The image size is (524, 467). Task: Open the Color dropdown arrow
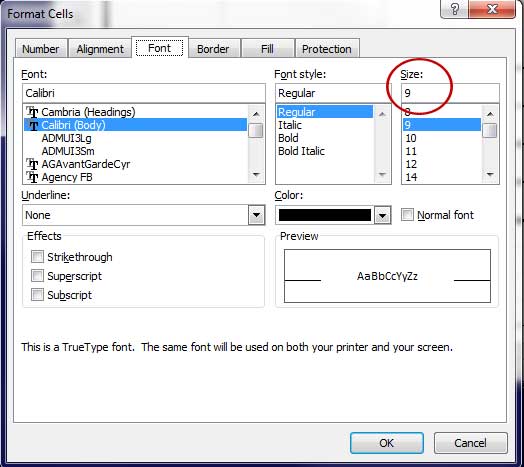(382, 215)
